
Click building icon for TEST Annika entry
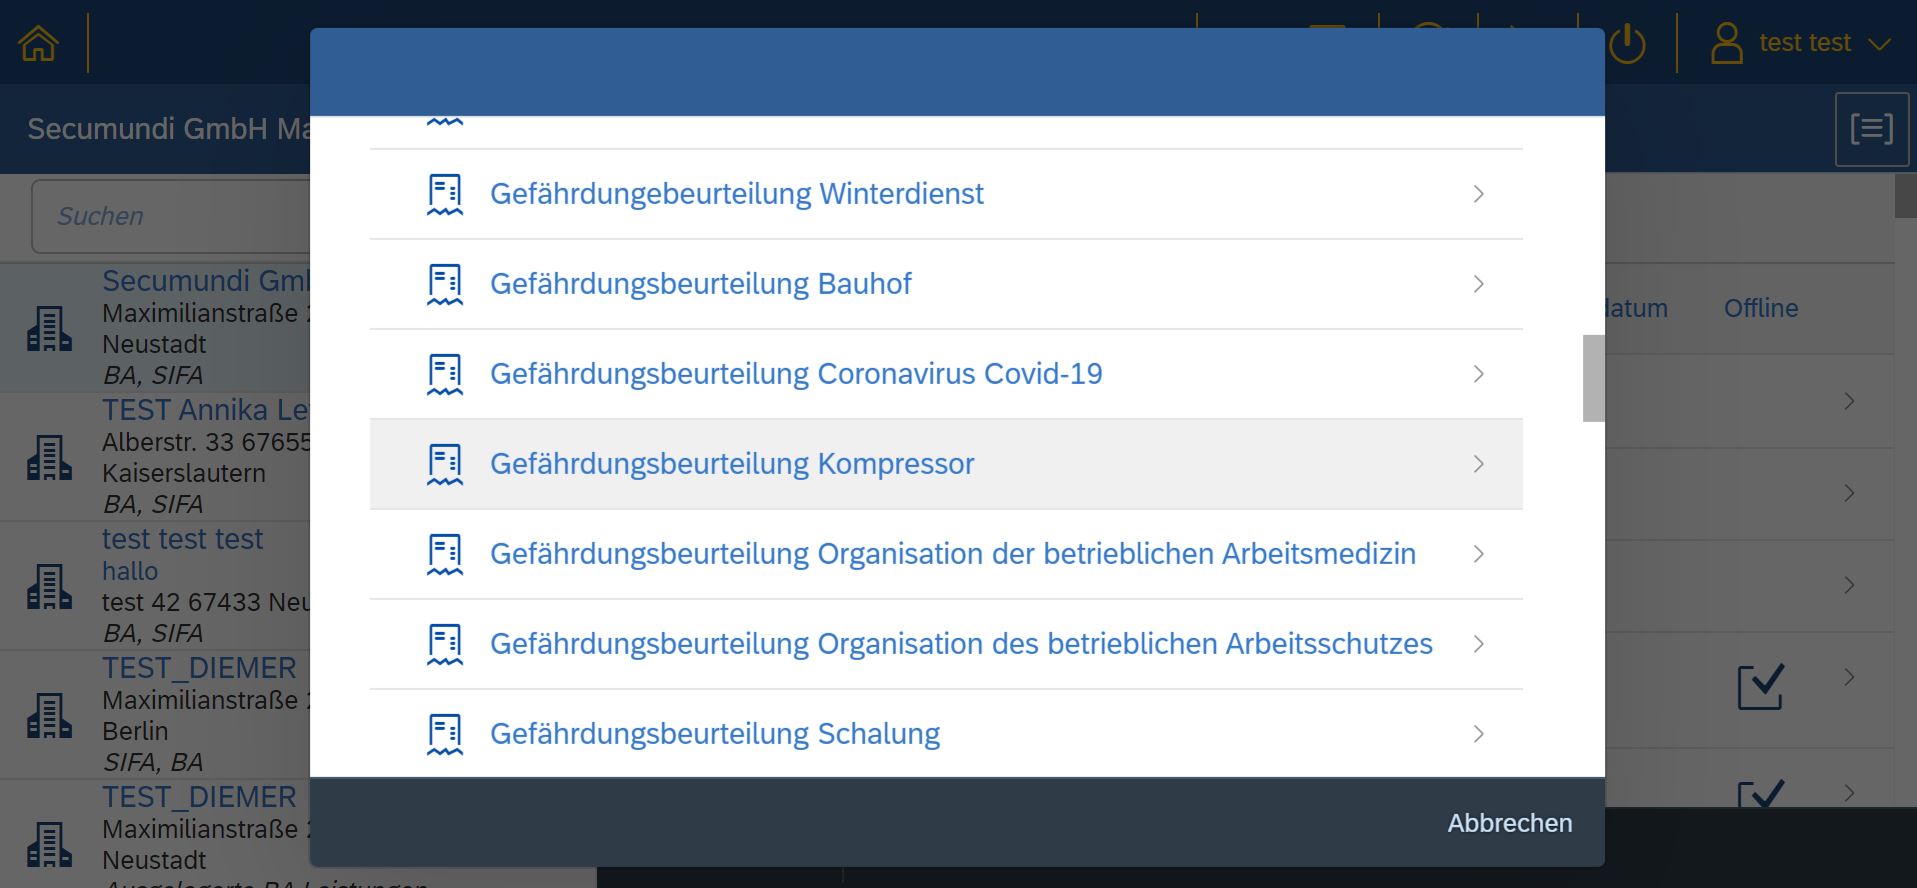[49, 458]
